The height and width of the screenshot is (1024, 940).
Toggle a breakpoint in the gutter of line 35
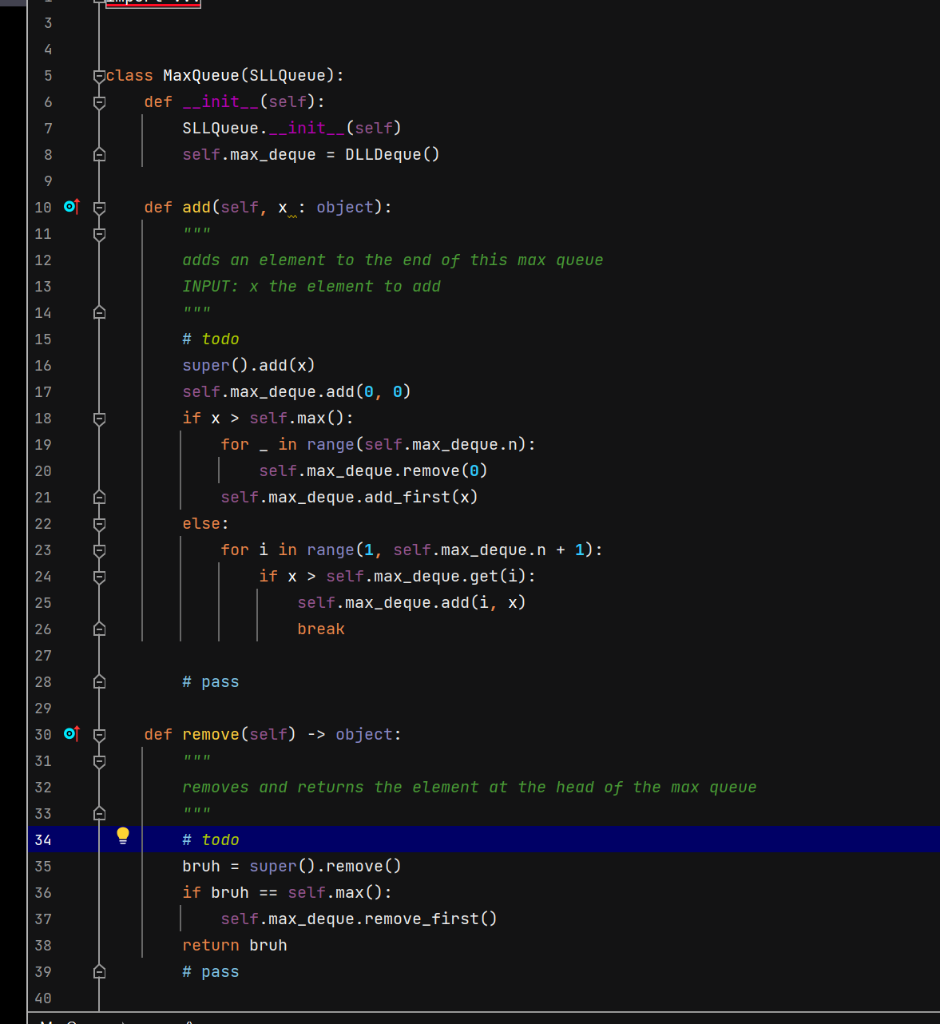pyautogui.click(x=70, y=866)
